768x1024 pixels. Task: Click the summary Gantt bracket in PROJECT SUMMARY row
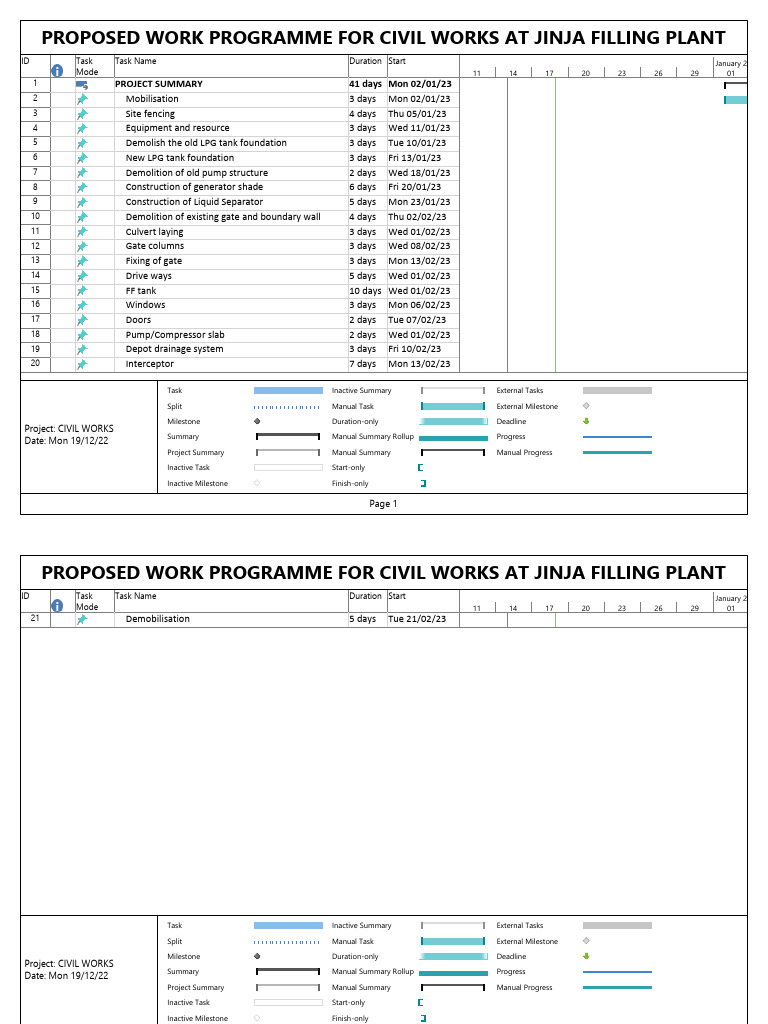735,85
